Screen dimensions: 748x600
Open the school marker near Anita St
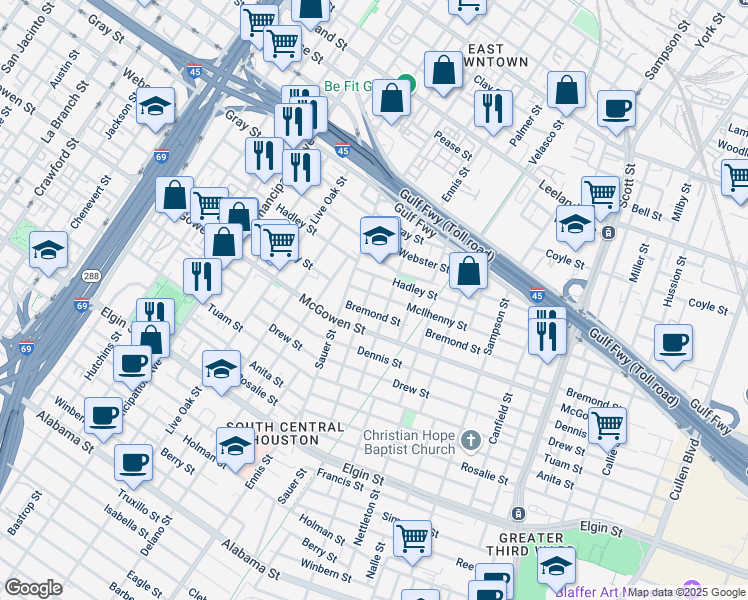click(x=221, y=372)
